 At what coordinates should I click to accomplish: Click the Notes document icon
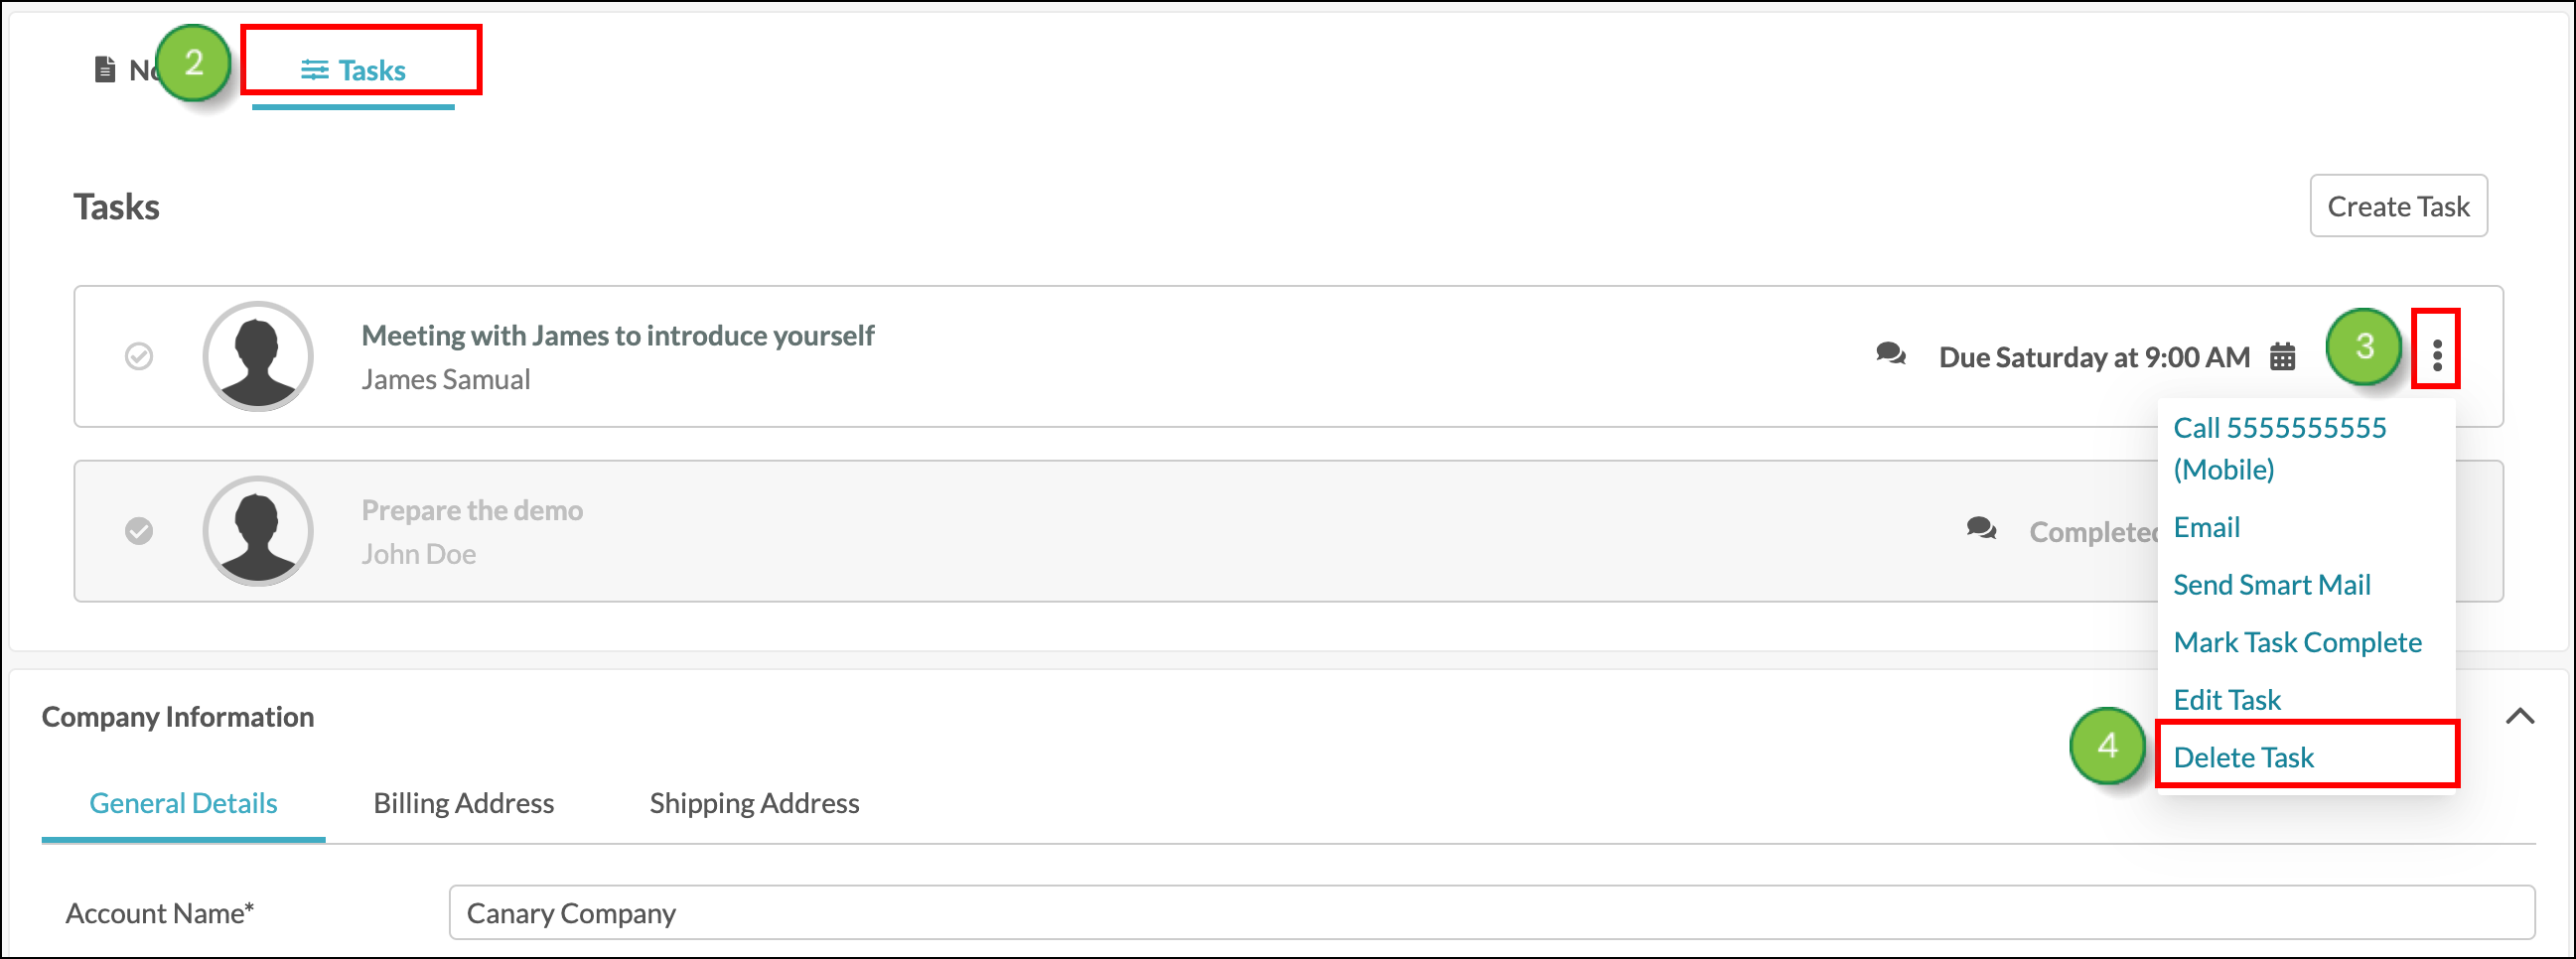click(104, 69)
